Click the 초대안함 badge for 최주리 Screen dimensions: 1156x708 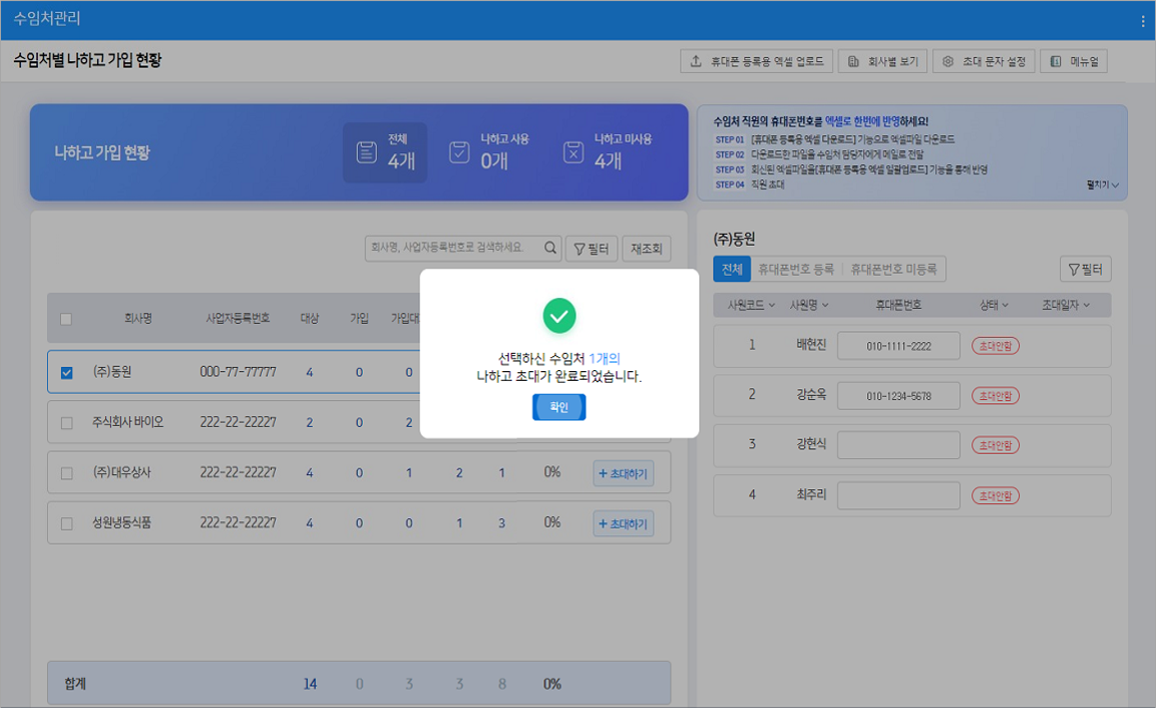pos(995,496)
